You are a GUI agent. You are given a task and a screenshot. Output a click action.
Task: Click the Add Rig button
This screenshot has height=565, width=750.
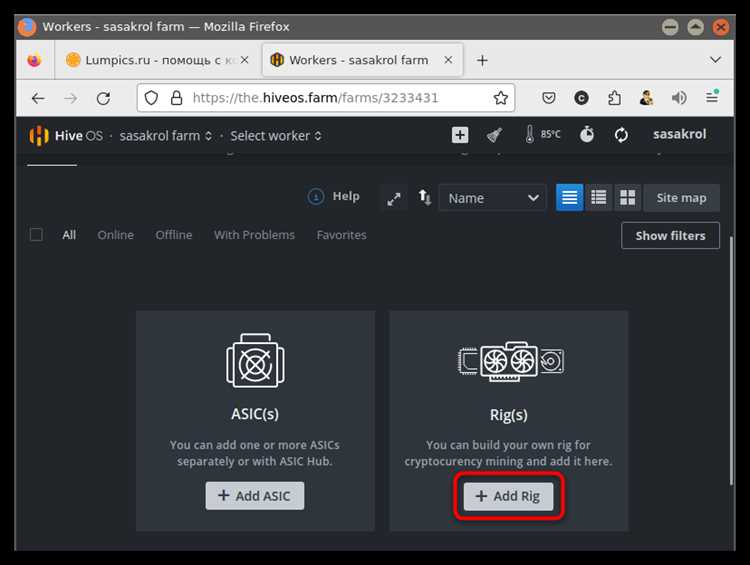tap(508, 496)
